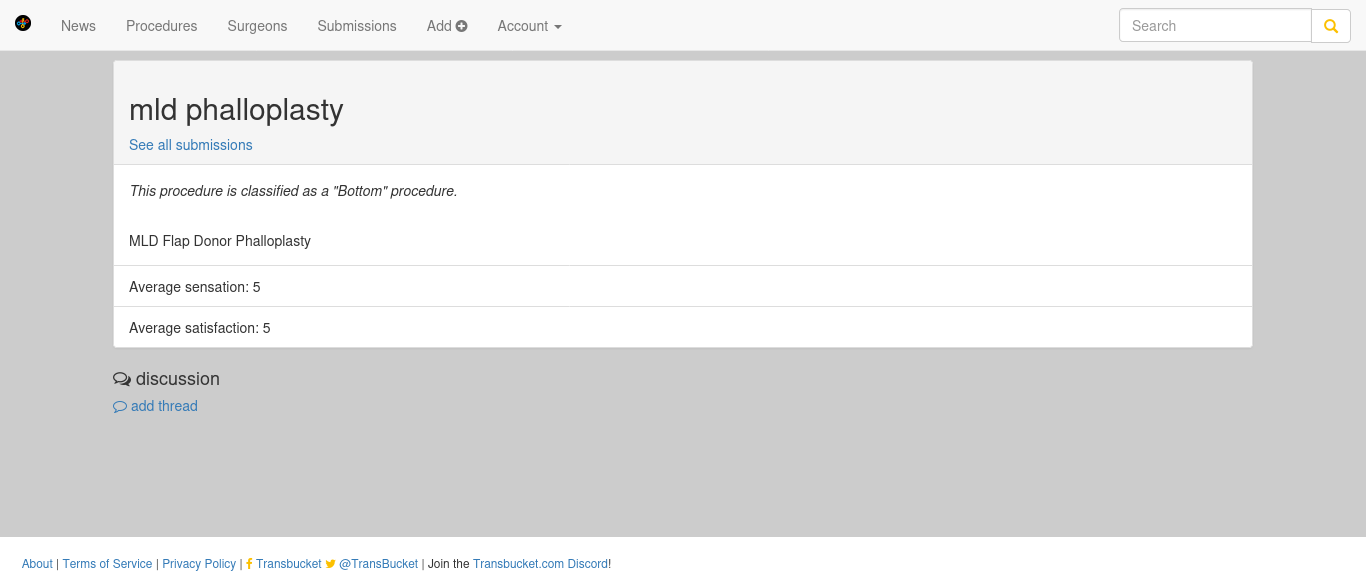Click the Transbucket logo icon
1366x587 pixels.
(x=23, y=23)
